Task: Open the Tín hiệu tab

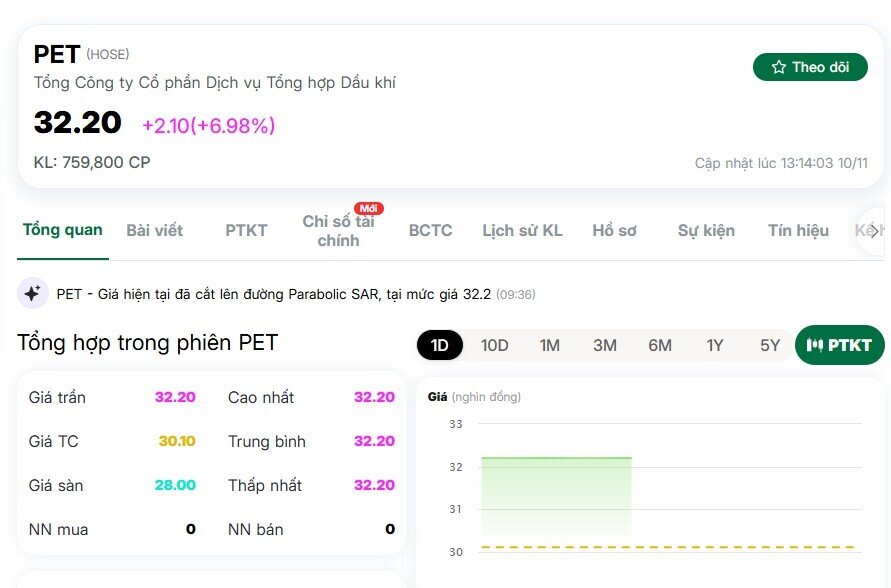Action: point(797,230)
